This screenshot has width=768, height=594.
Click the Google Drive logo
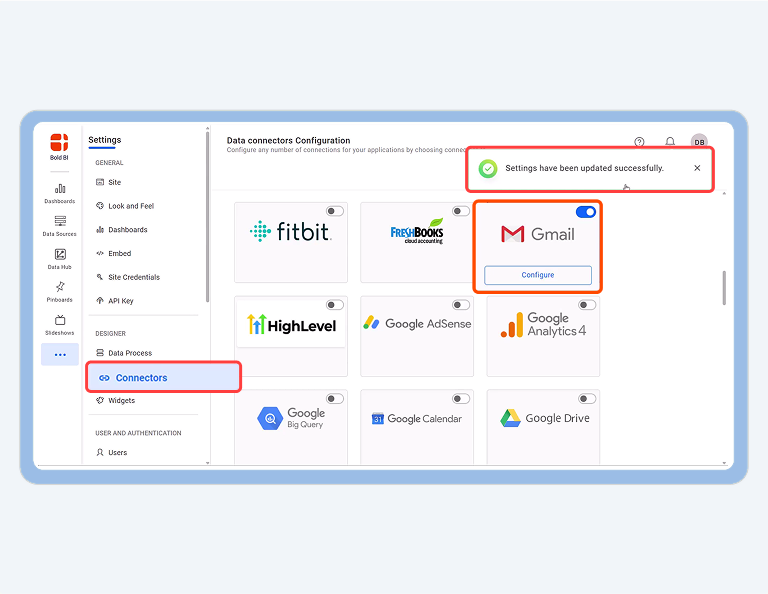click(x=545, y=418)
